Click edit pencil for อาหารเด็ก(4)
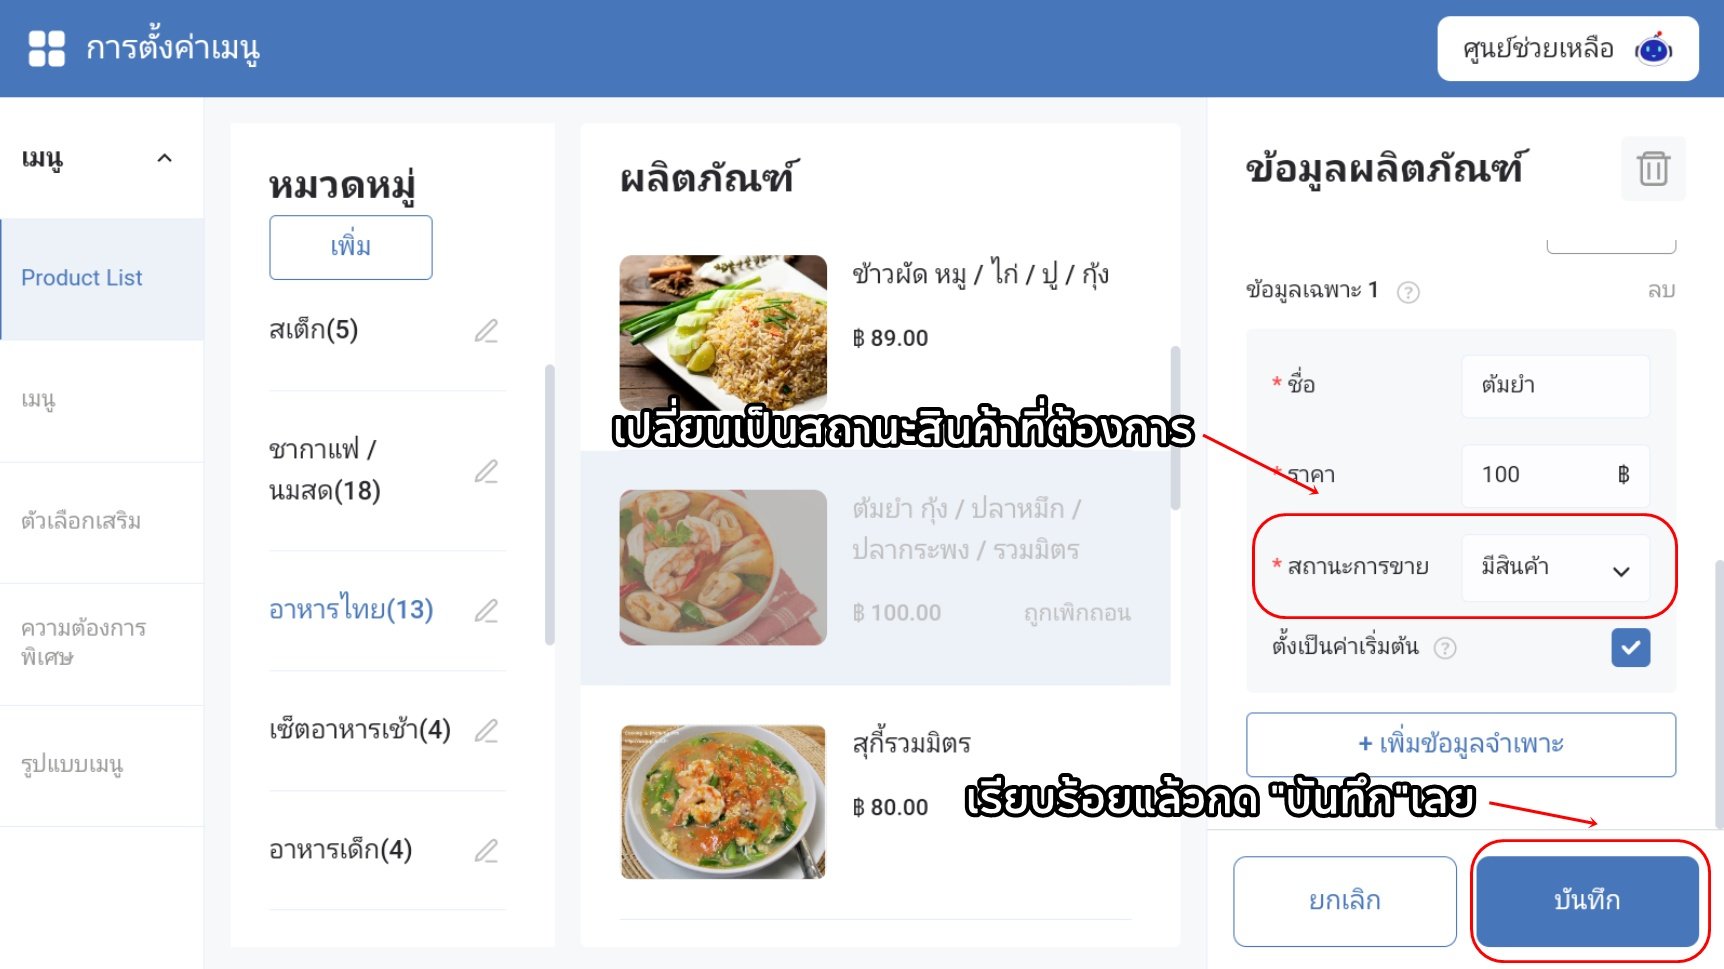This screenshot has height=969, width=1724. click(486, 851)
